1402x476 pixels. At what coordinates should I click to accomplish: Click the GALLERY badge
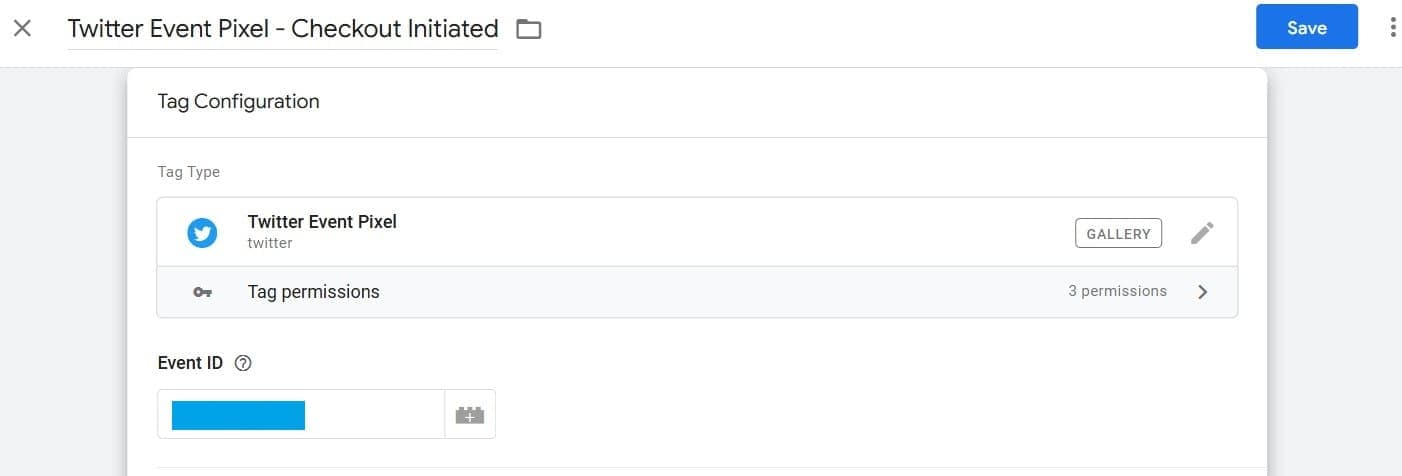[x=1118, y=233]
